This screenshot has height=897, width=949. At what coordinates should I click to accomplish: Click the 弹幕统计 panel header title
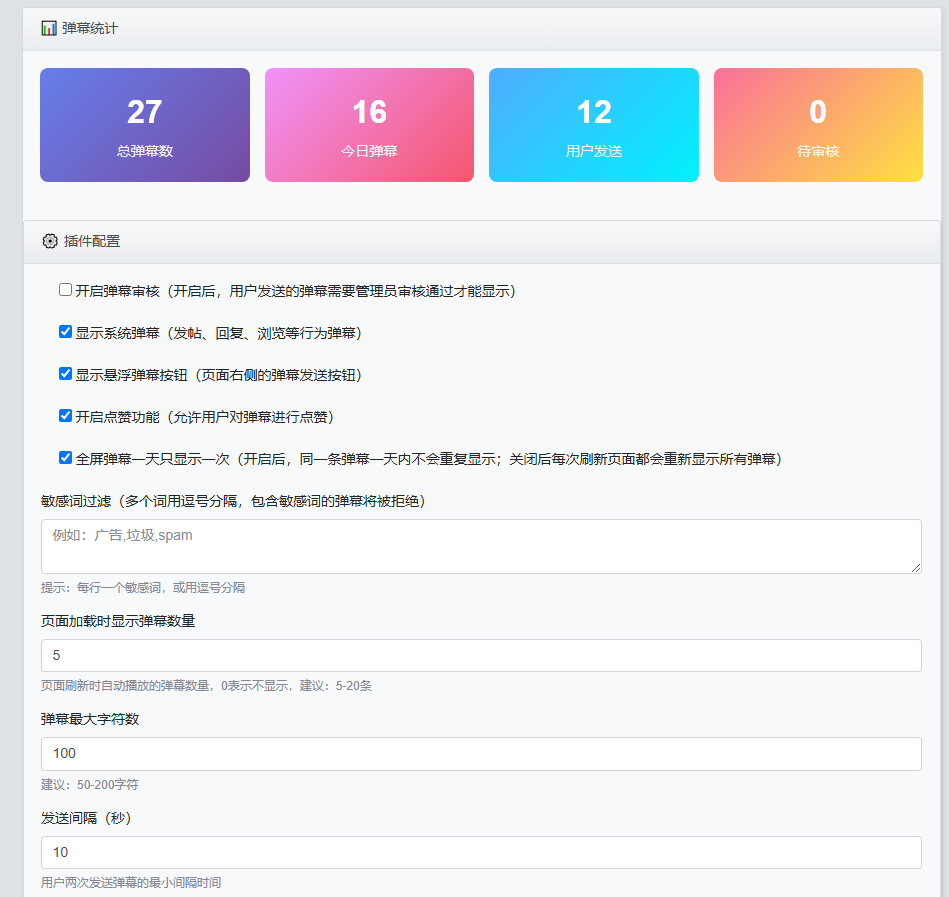pyautogui.click(x=90, y=28)
